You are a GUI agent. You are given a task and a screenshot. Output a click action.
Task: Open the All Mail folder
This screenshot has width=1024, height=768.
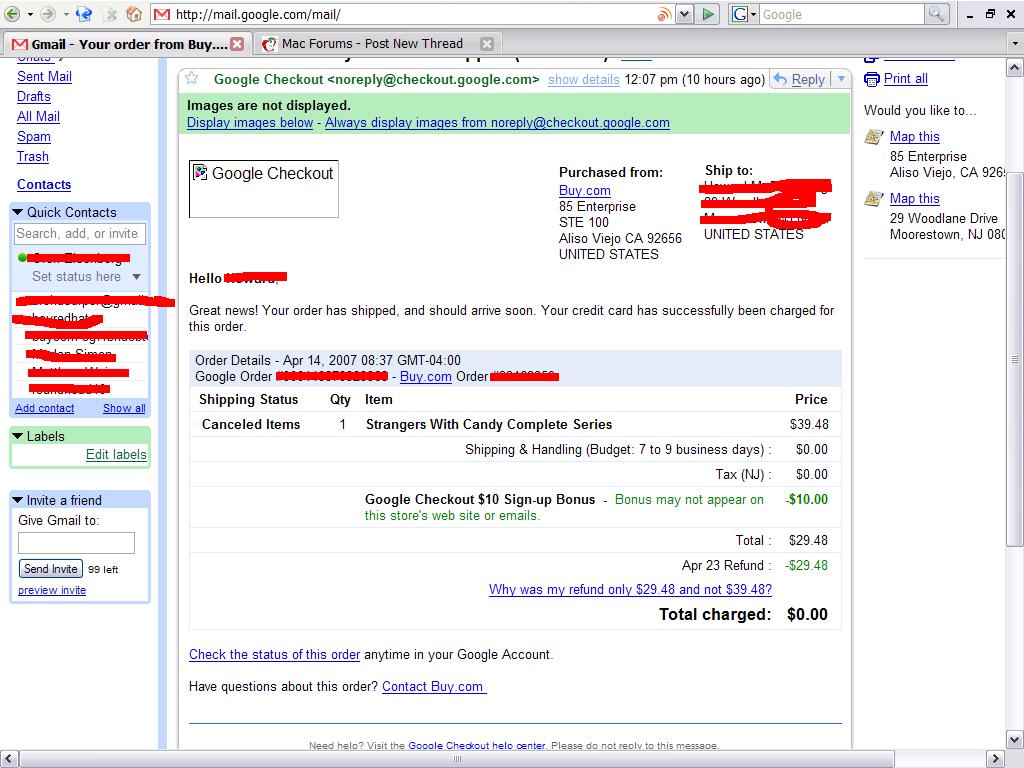pos(39,116)
